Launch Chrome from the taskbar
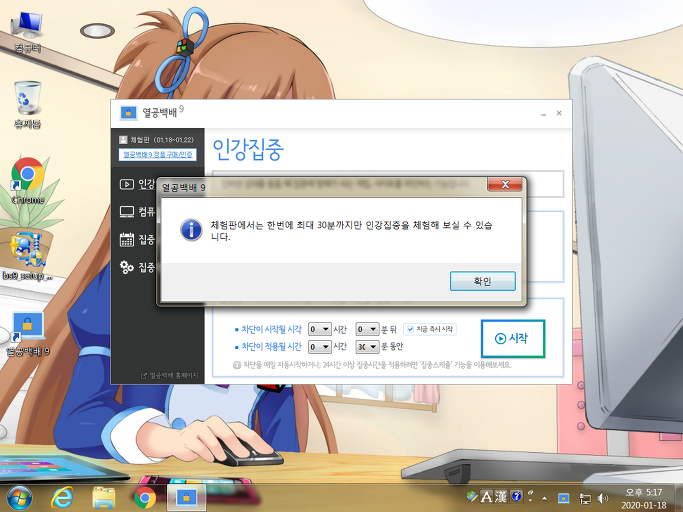The image size is (683, 512). point(145,498)
